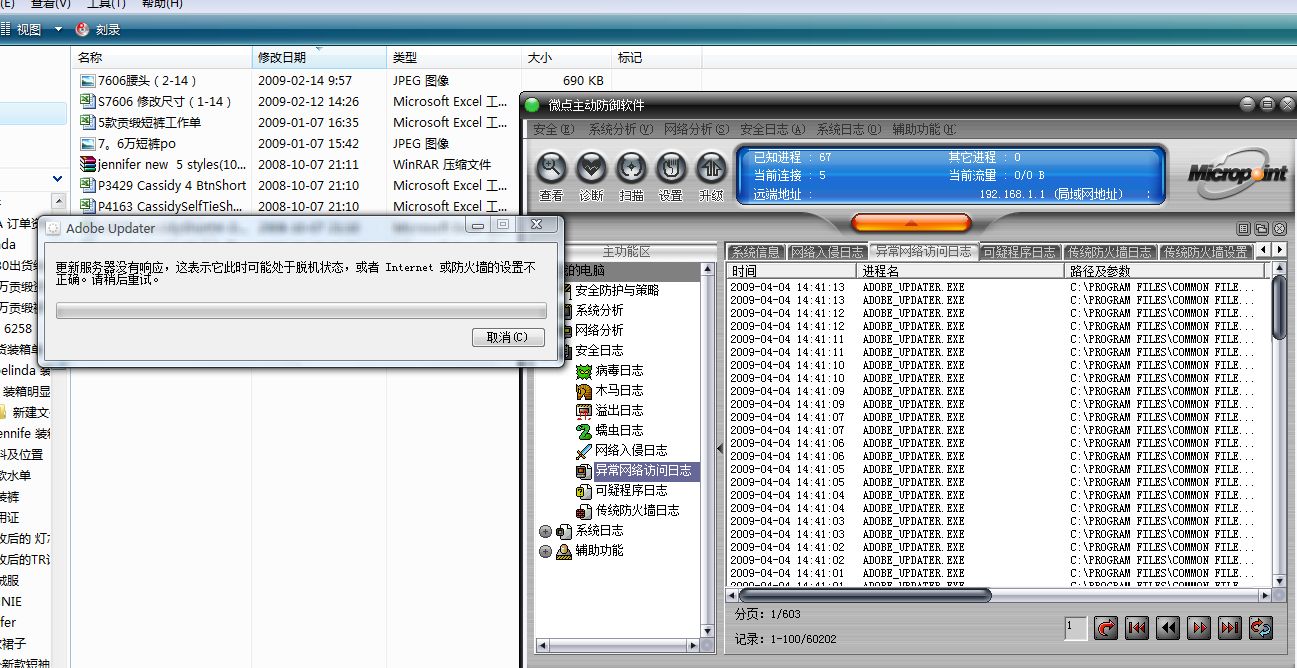Click the 记录: 1-100/60202 status text
The image size is (1297, 668).
[x=786, y=639]
